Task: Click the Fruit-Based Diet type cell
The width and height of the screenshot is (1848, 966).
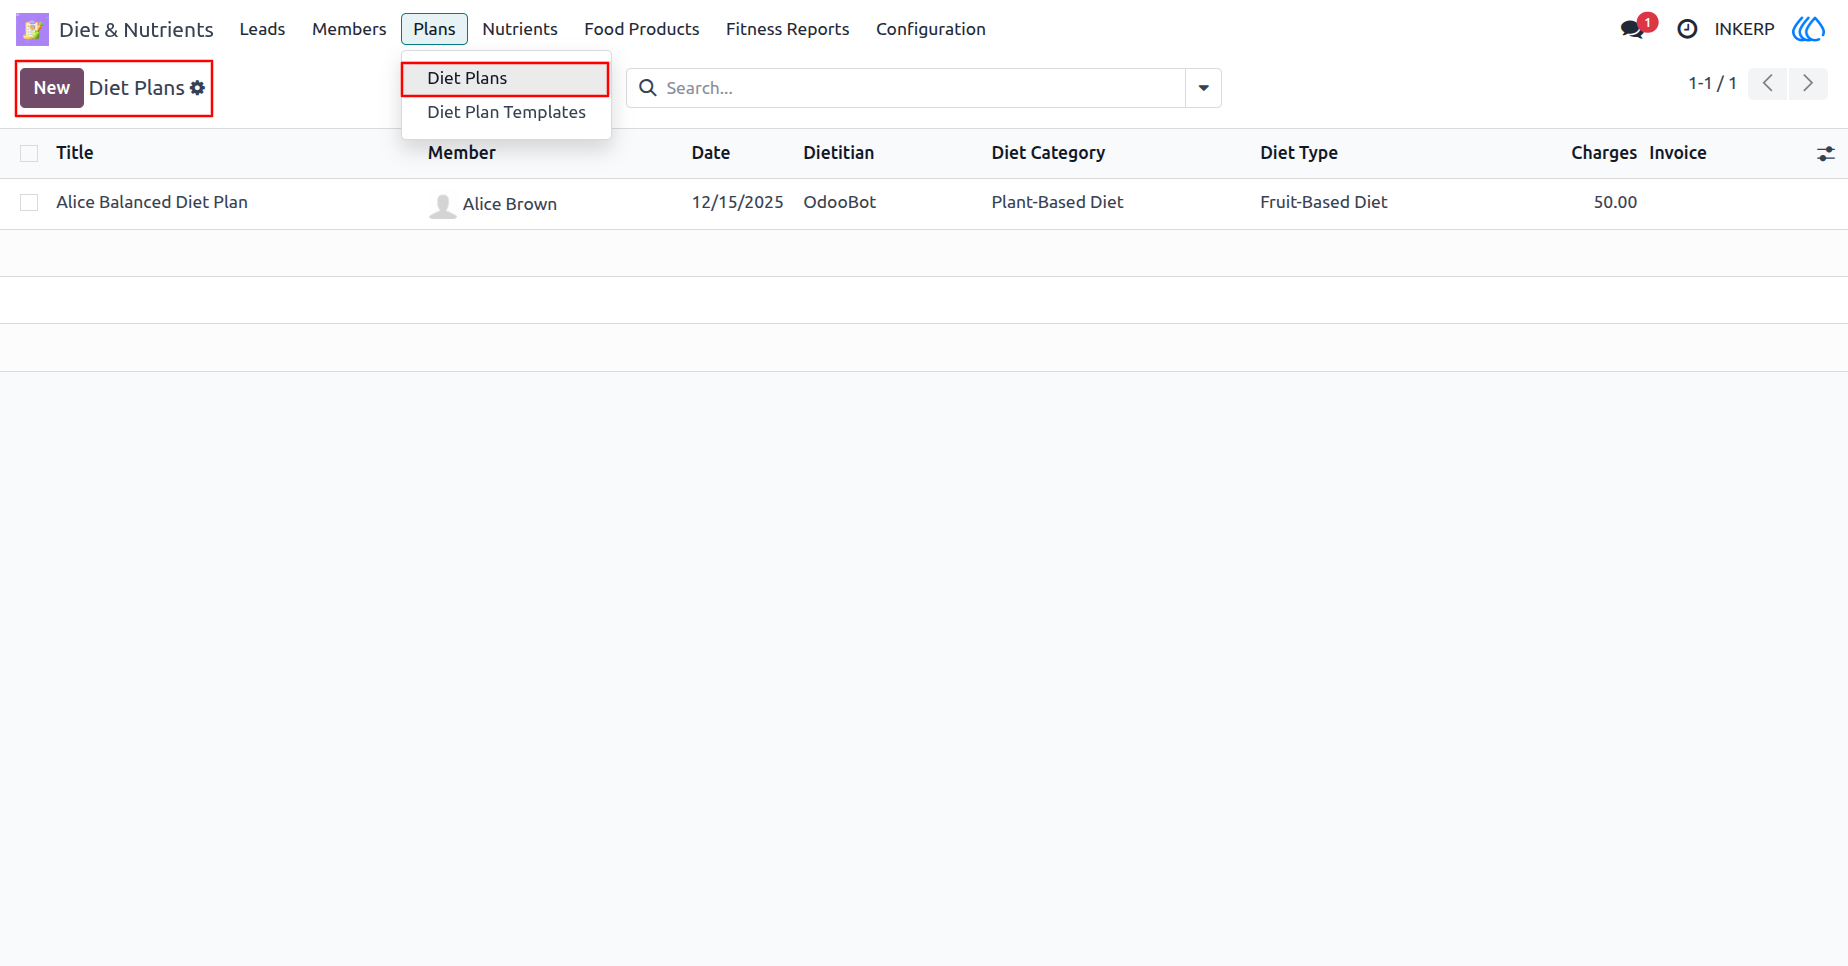Action: (x=1324, y=202)
